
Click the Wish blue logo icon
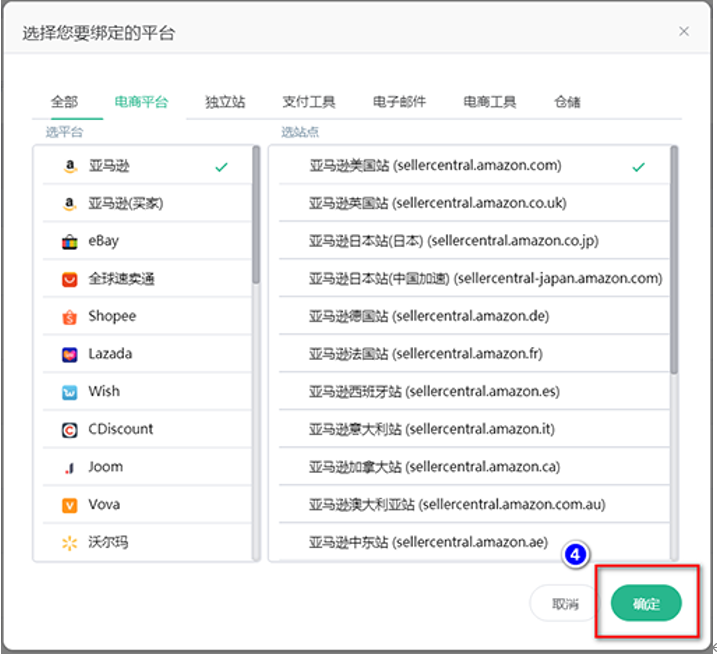pos(70,392)
